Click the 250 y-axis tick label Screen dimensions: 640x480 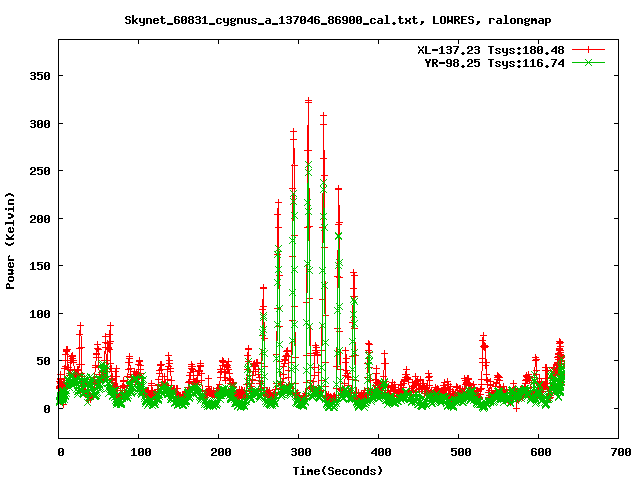pos(40,171)
